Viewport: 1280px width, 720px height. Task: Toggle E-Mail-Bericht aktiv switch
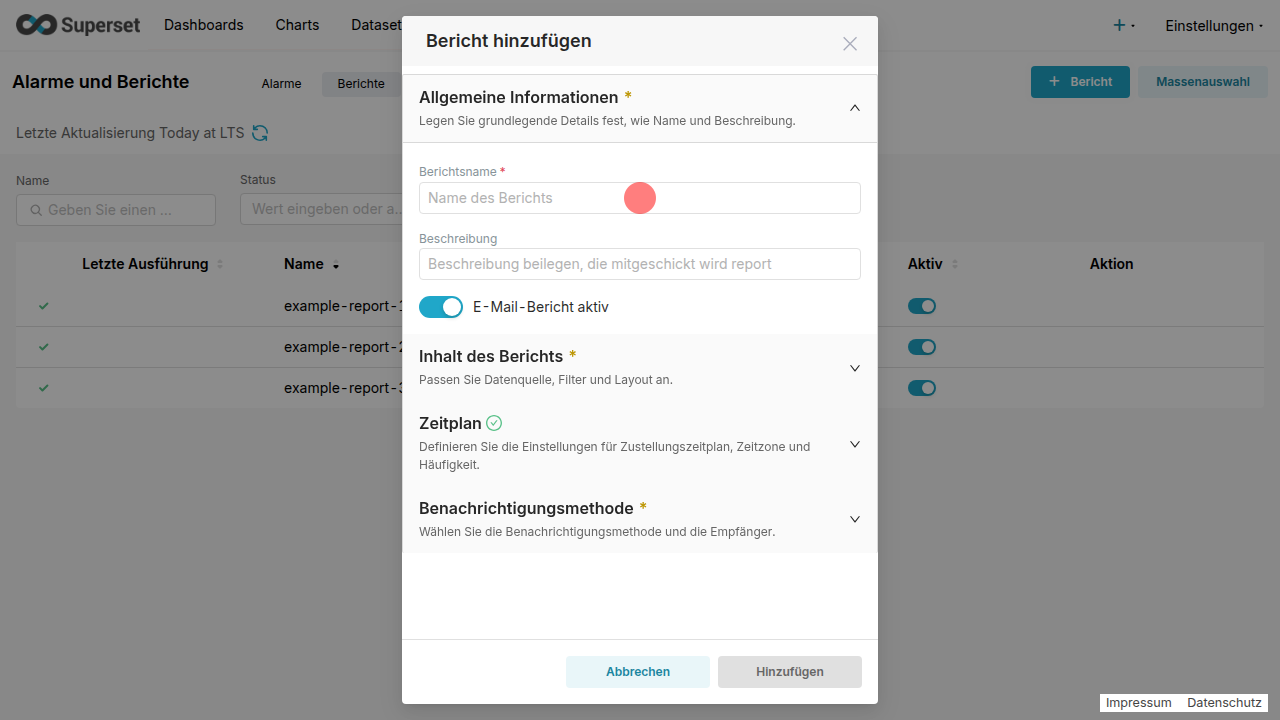441,307
